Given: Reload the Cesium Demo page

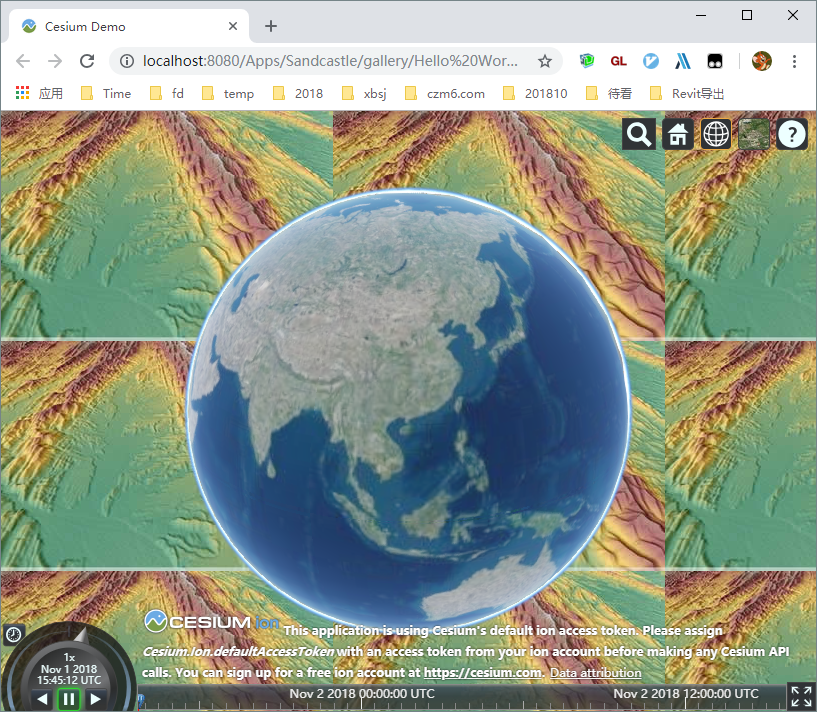Looking at the screenshot, I should point(87,61).
